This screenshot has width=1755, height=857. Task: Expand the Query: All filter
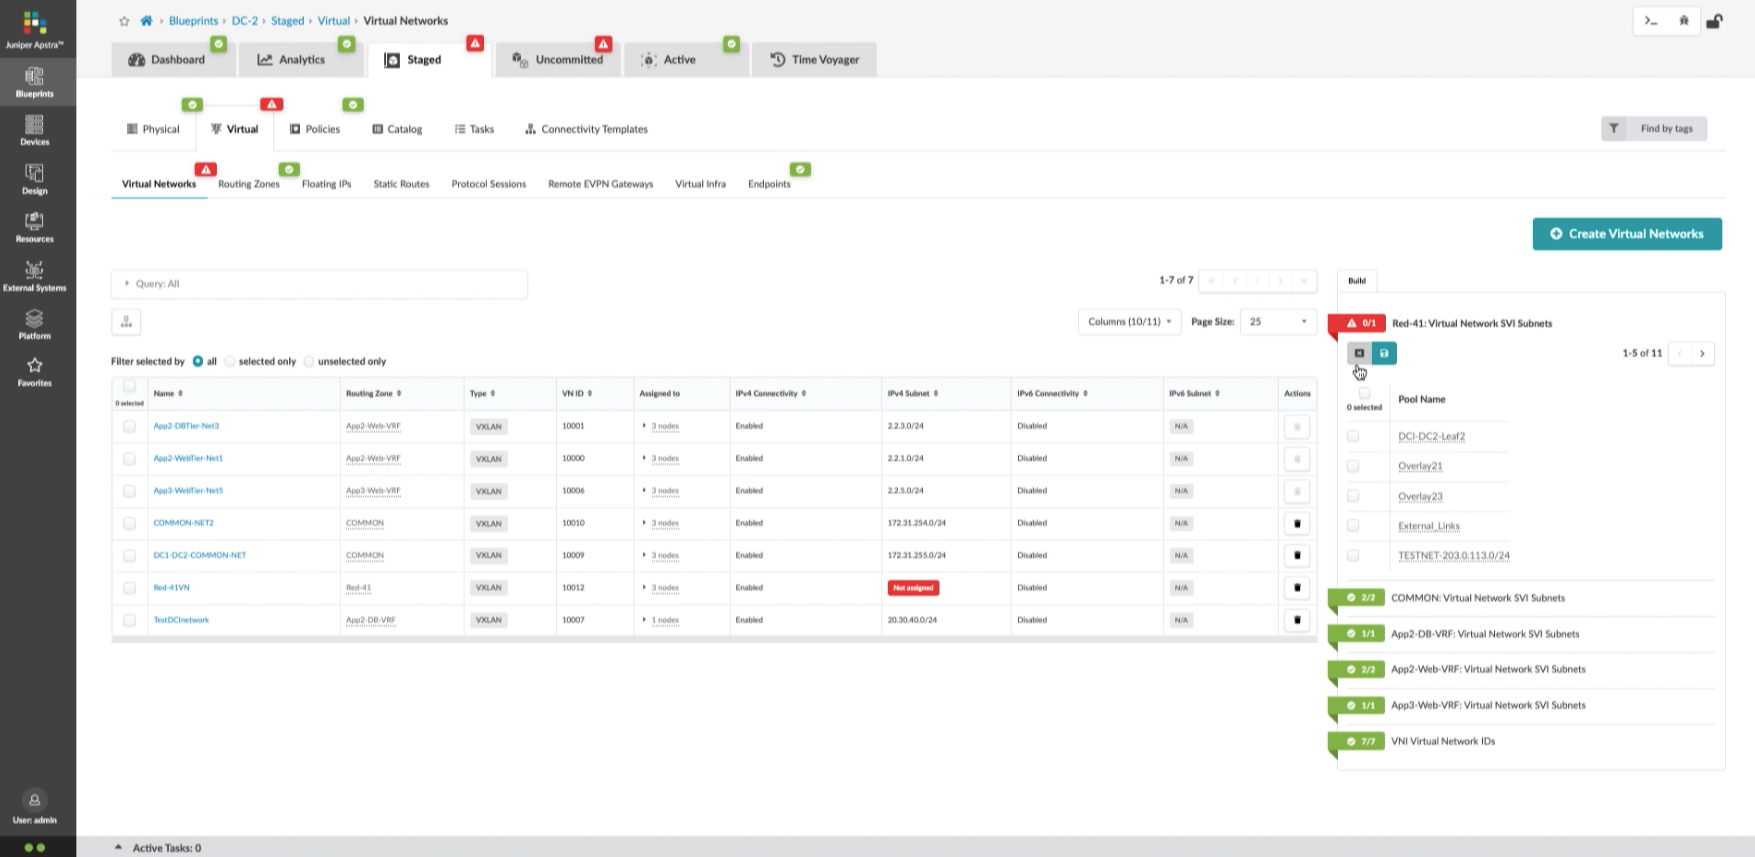tap(319, 284)
